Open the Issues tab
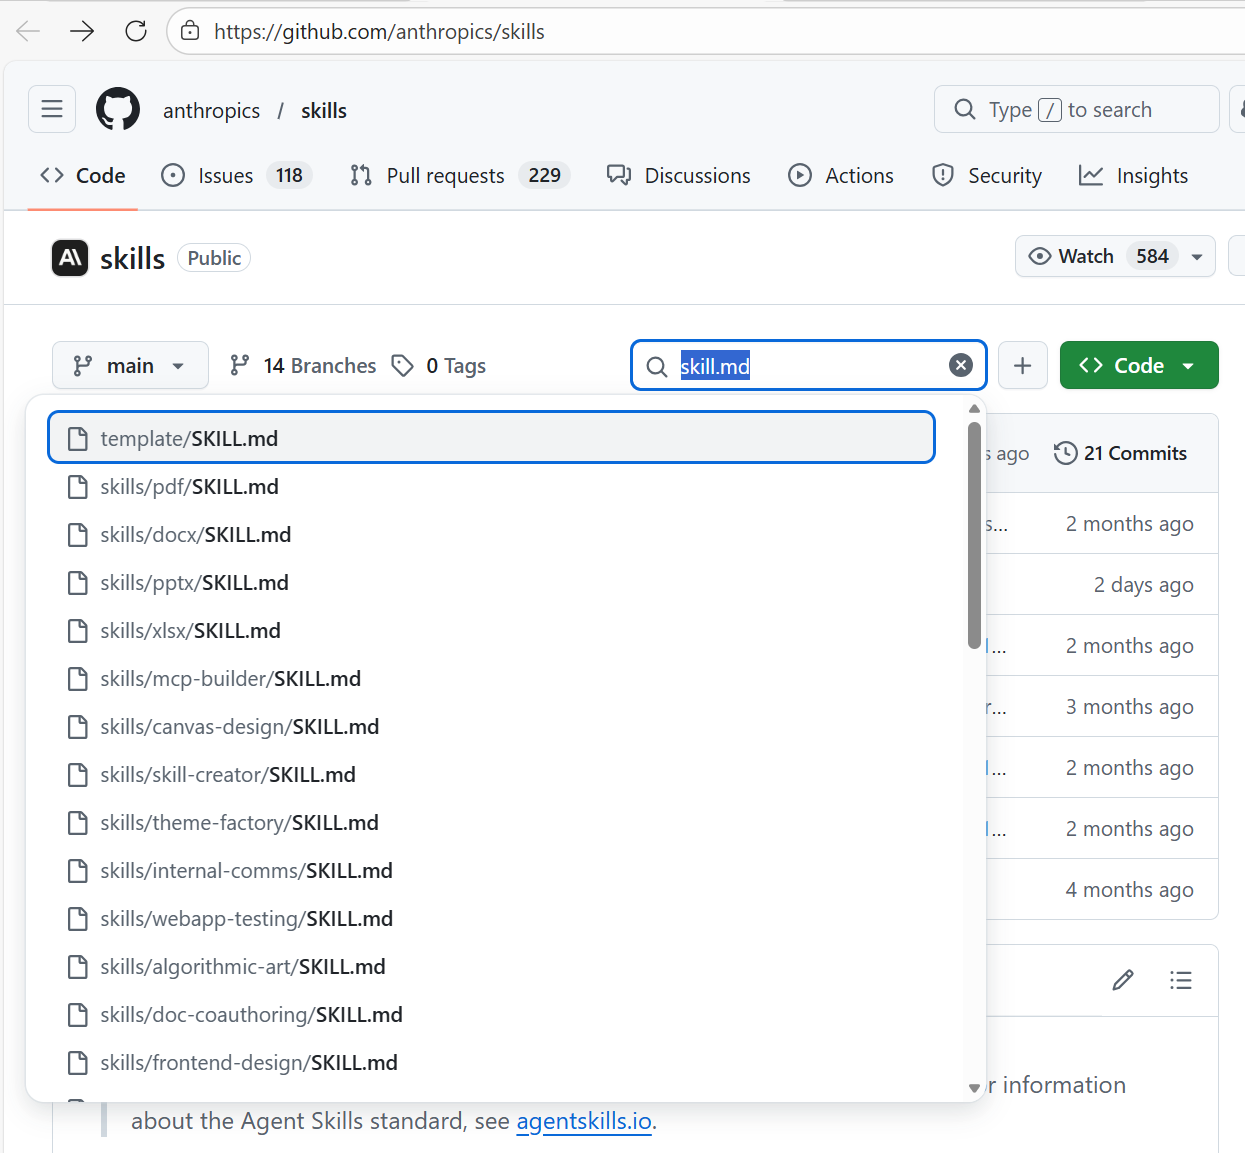Viewport: 1245px width, 1153px height. (237, 176)
